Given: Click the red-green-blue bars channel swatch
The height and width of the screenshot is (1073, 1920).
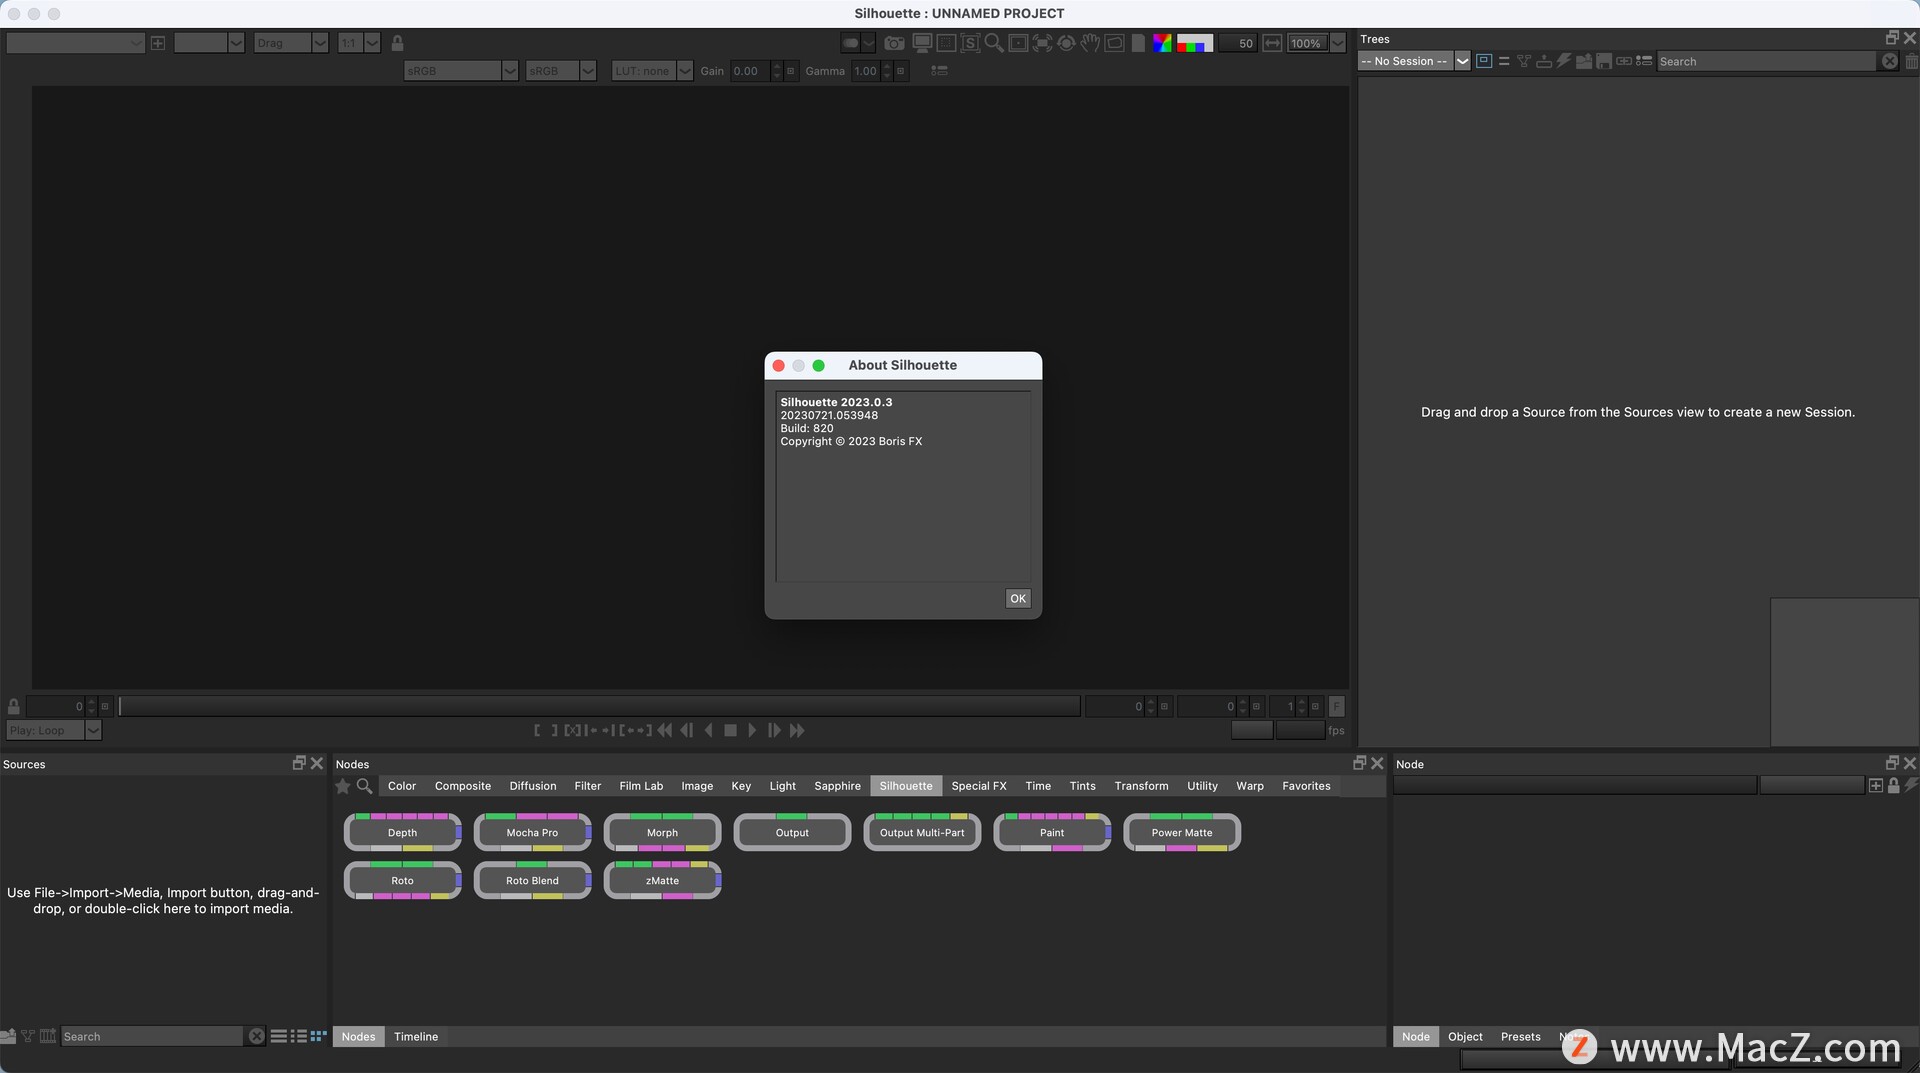Looking at the screenshot, I should click(1194, 43).
